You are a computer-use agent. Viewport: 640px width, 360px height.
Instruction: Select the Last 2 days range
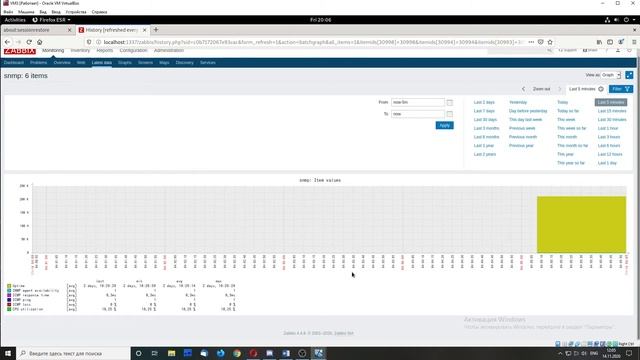[x=484, y=102]
